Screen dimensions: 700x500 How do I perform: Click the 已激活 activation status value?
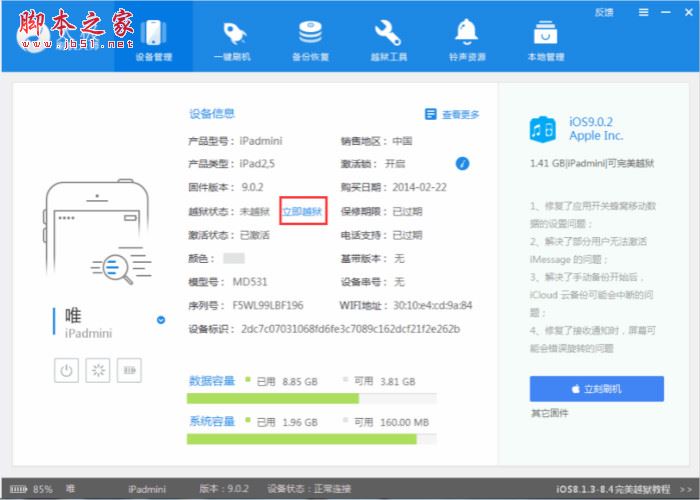click(255, 235)
